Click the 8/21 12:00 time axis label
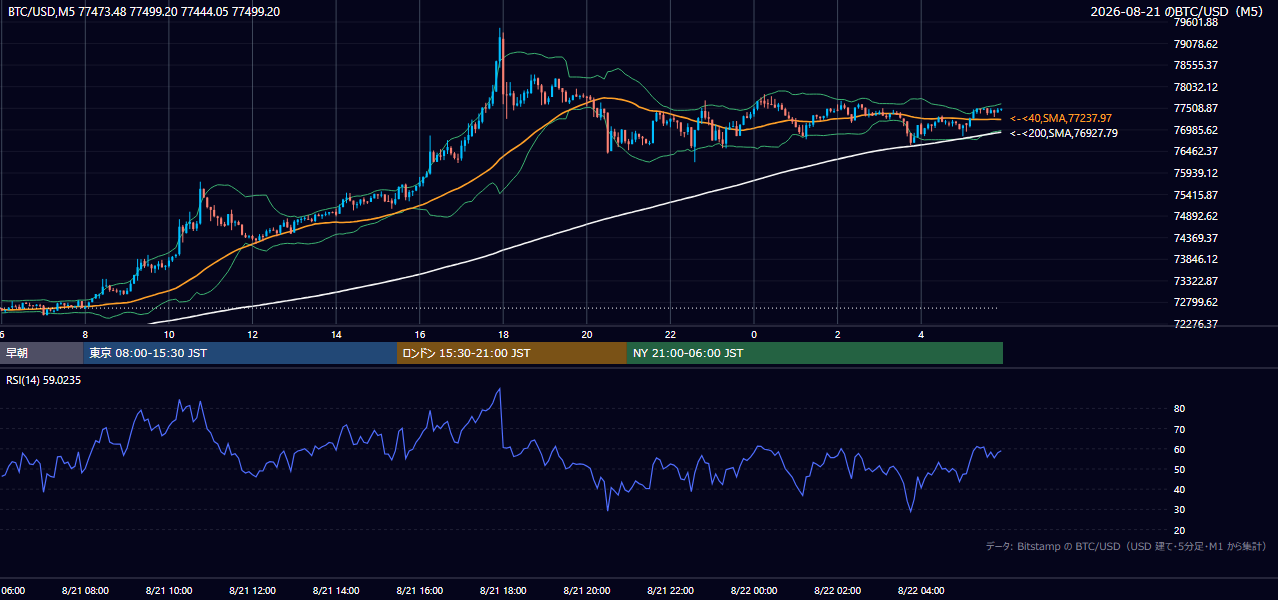This screenshot has width=1278, height=600. pyautogui.click(x=252, y=591)
